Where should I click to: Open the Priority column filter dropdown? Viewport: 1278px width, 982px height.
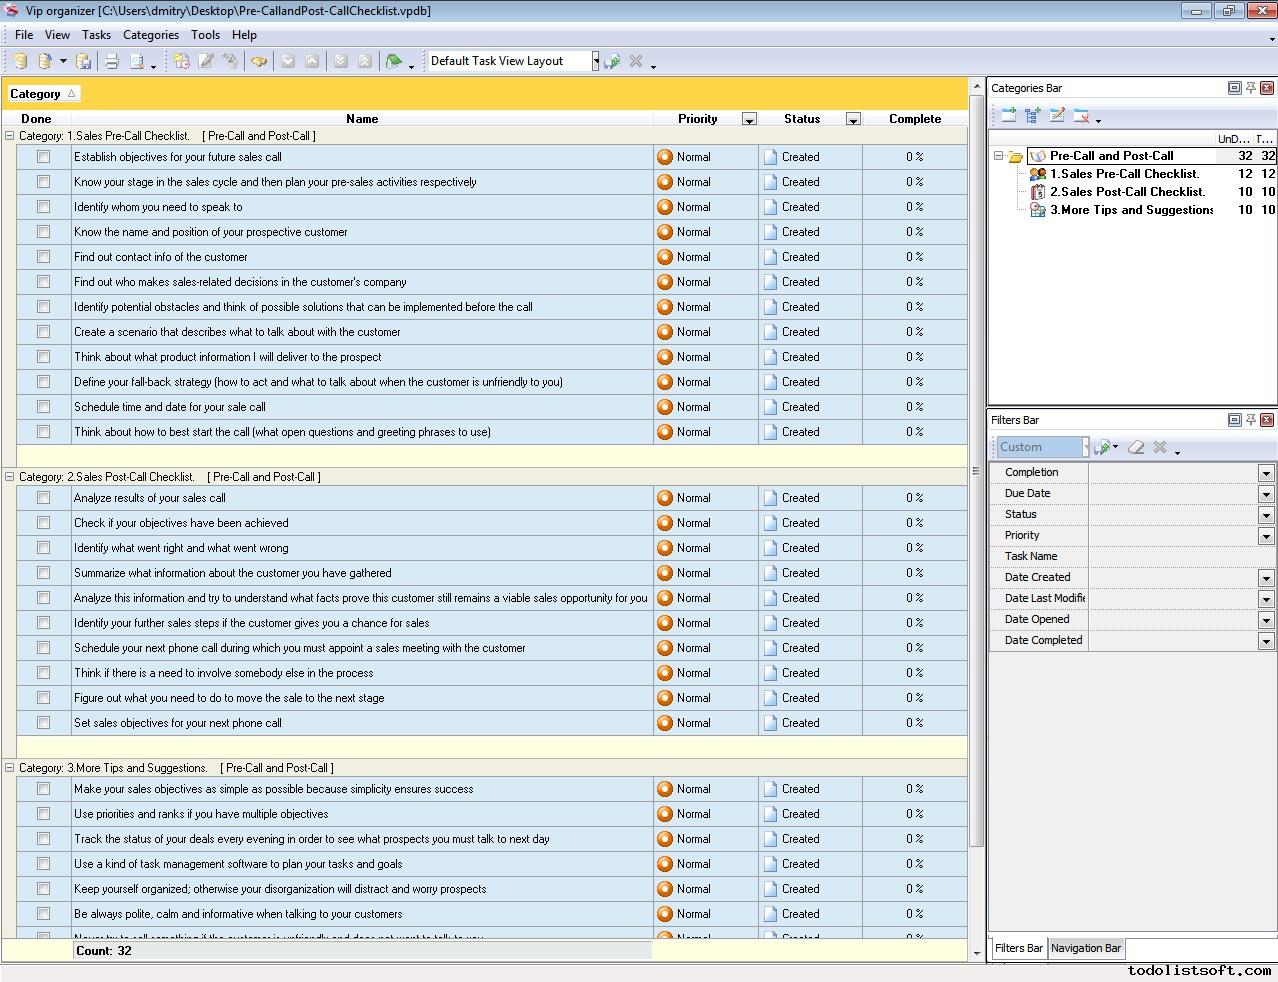pyautogui.click(x=749, y=119)
